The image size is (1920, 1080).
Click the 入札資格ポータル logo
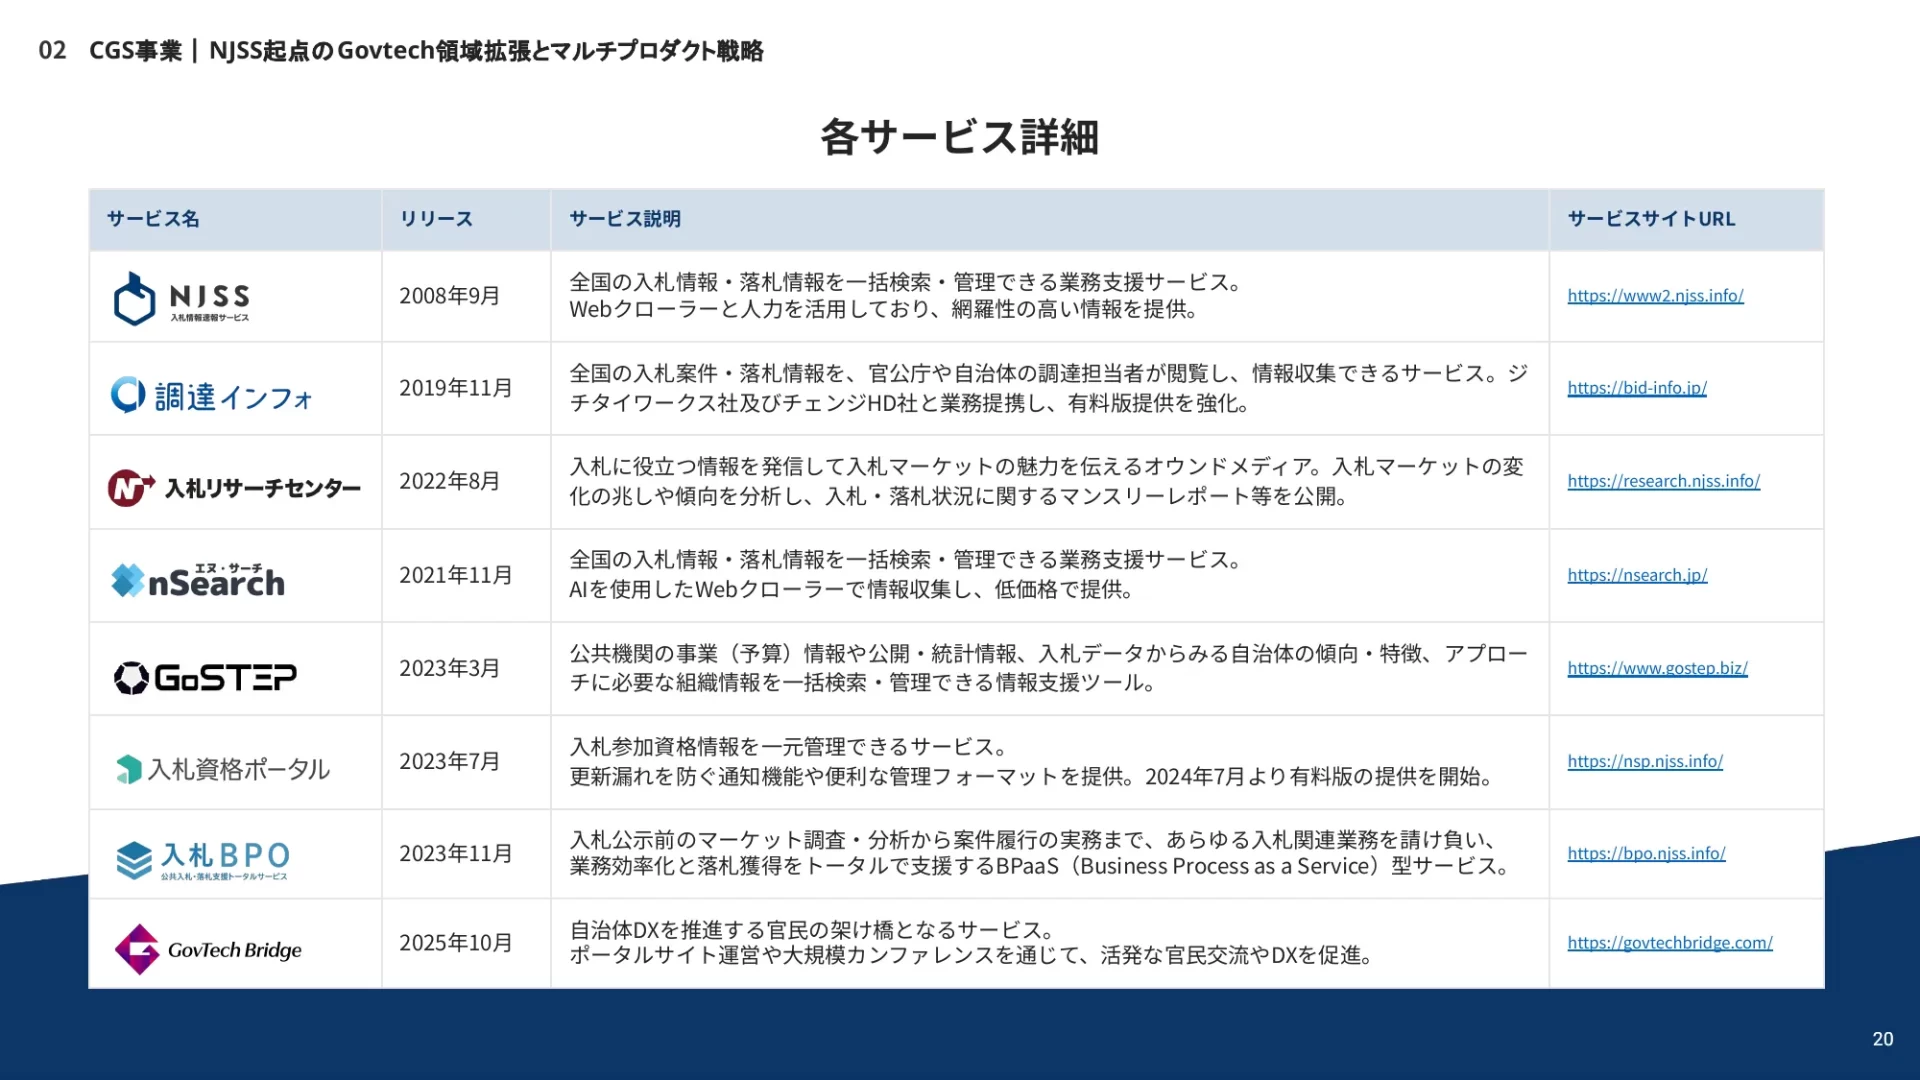(223, 769)
